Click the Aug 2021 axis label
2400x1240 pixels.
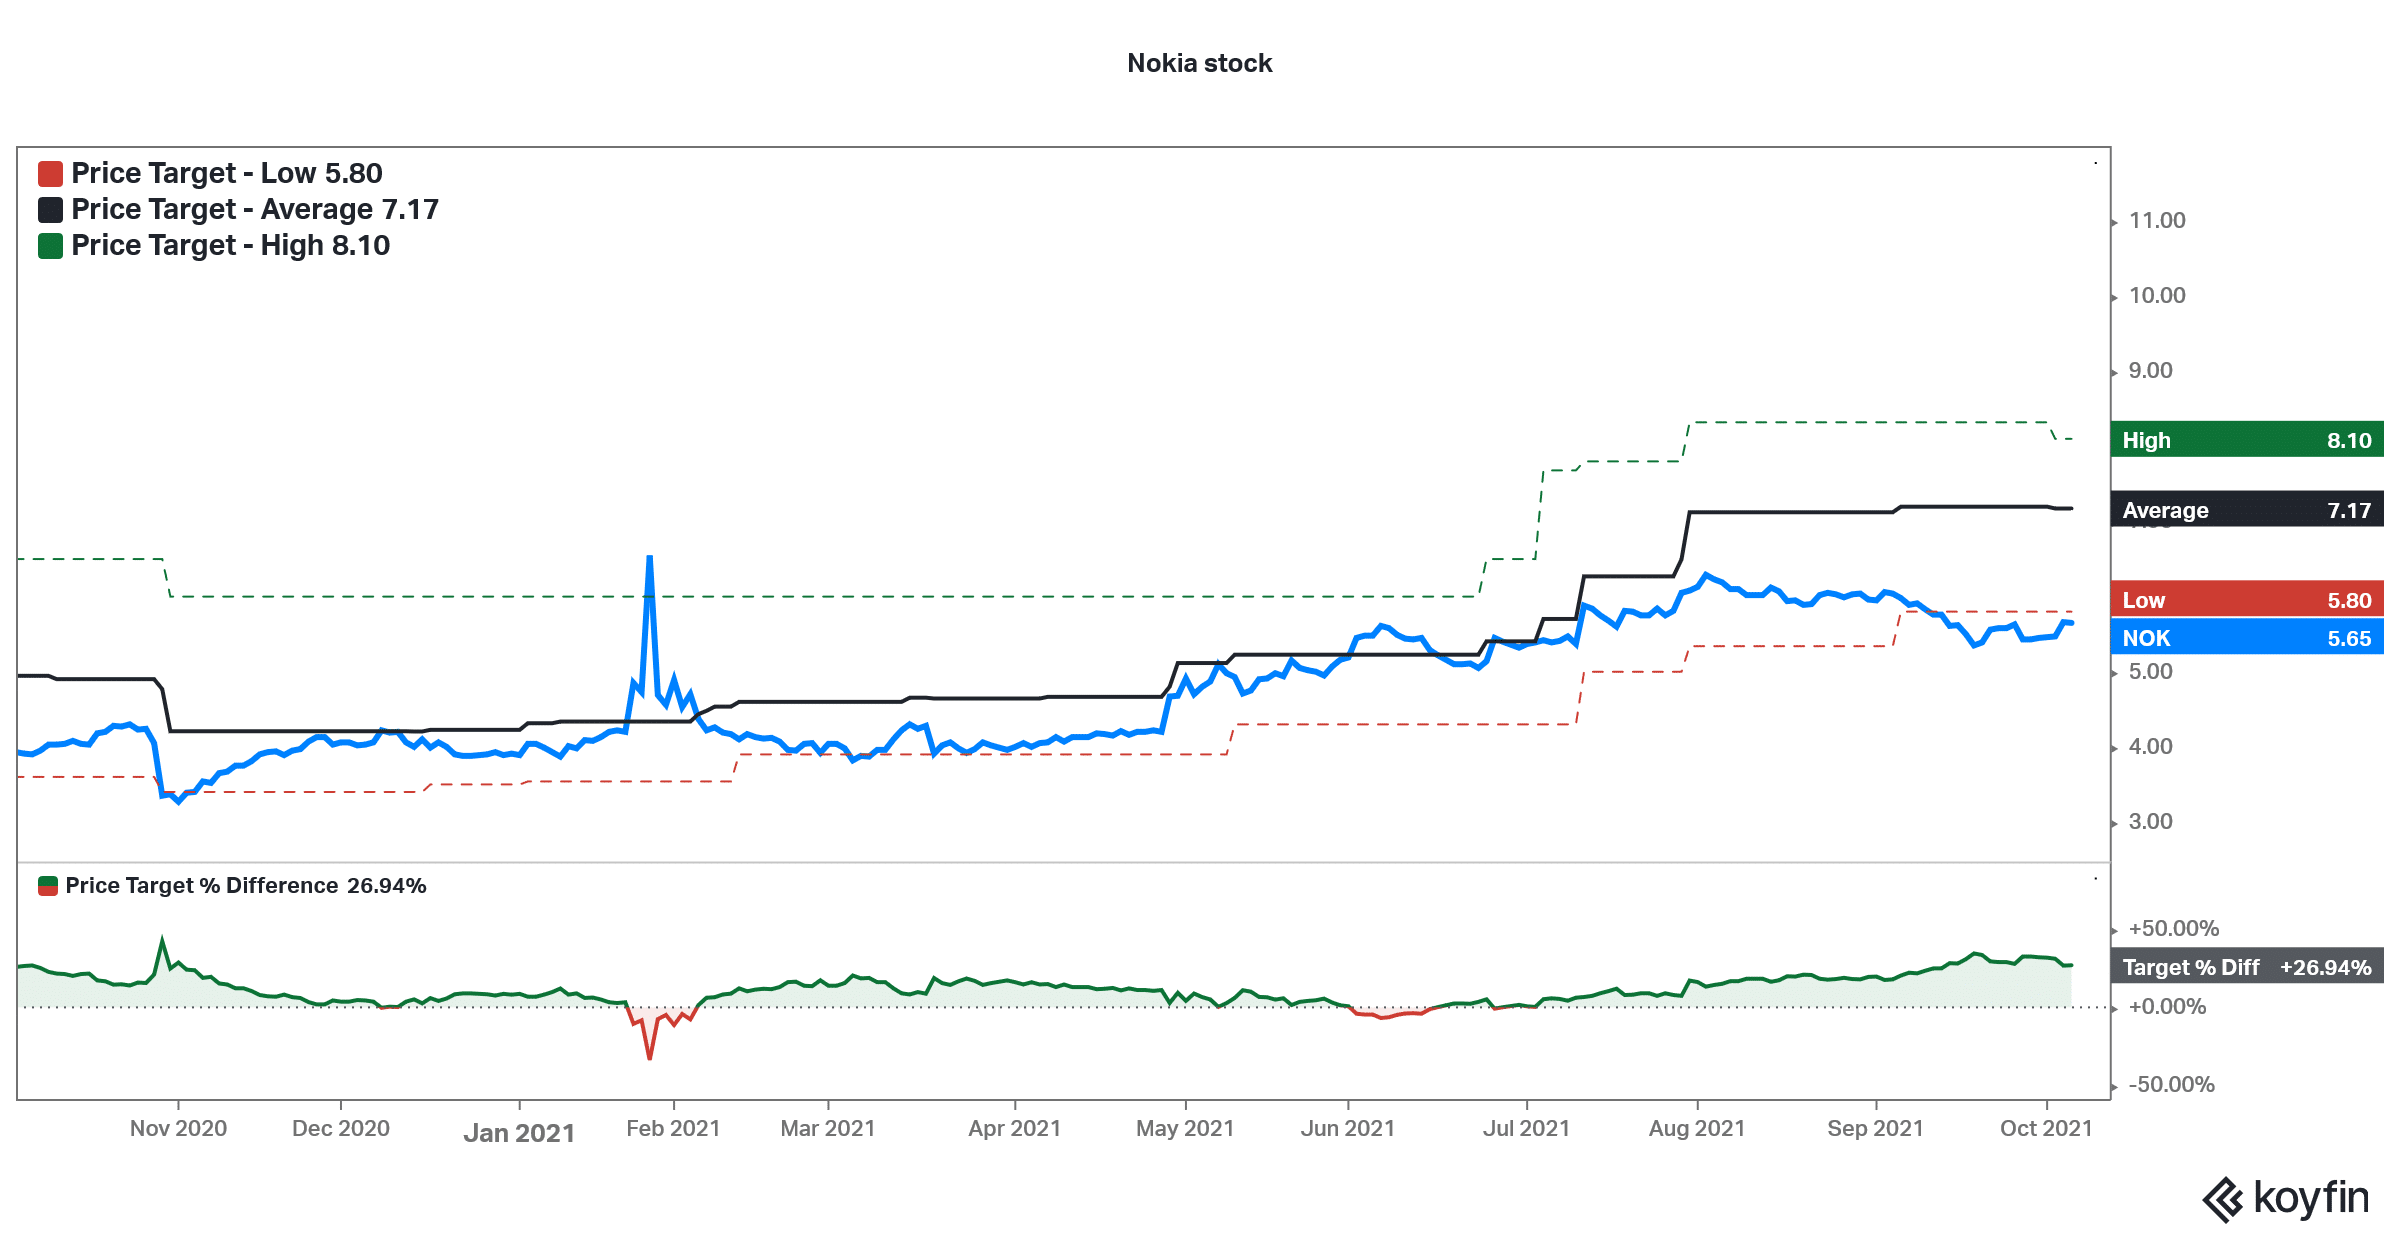click(1697, 1129)
